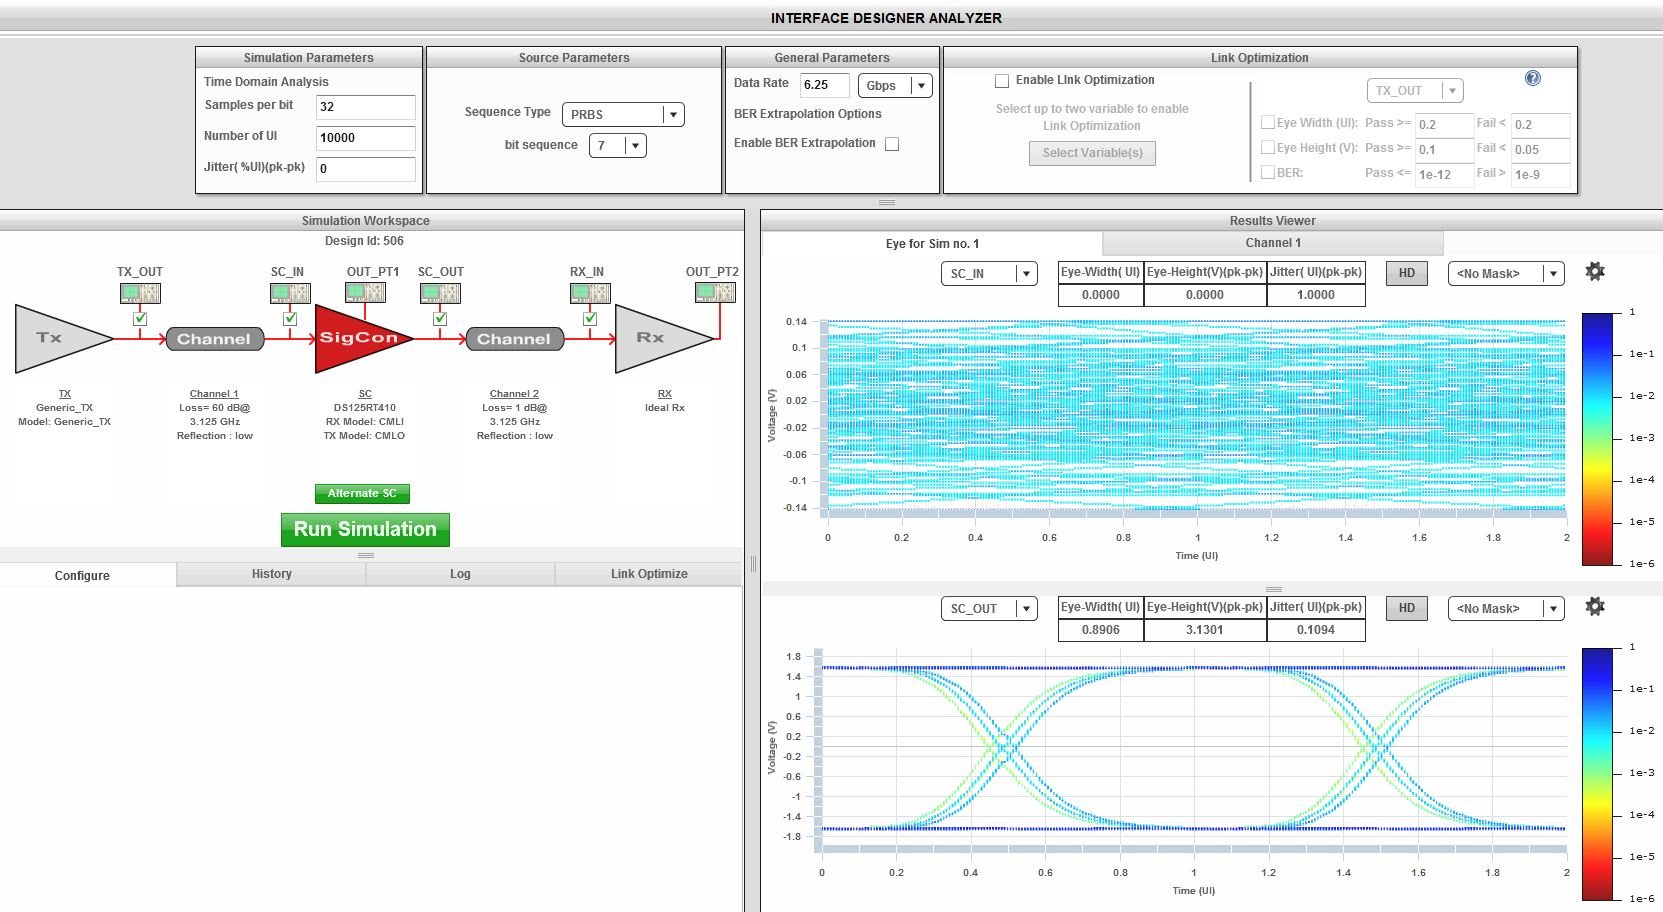The width and height of the screenshot is (1663, 912).
Task: Select the red SigCon block
Action: [x=363, y=339]
